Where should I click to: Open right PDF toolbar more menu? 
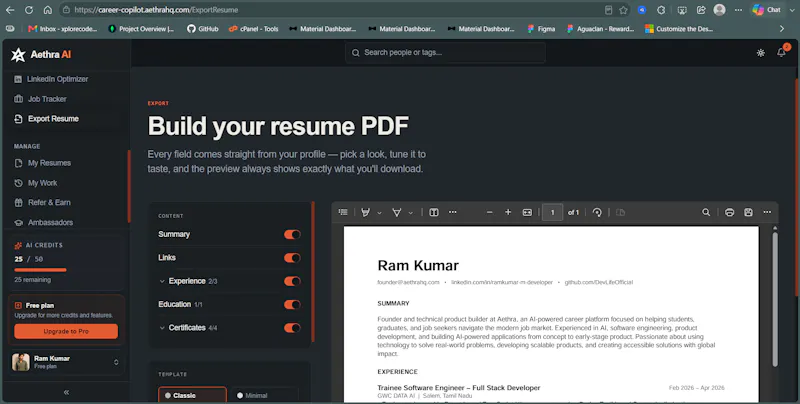[767, 212]
